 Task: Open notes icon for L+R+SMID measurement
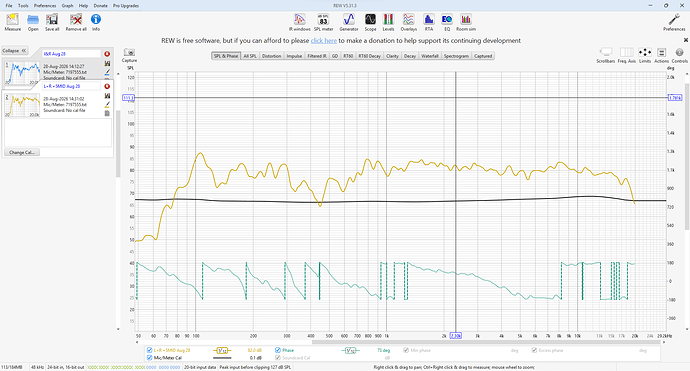point(107,114)
